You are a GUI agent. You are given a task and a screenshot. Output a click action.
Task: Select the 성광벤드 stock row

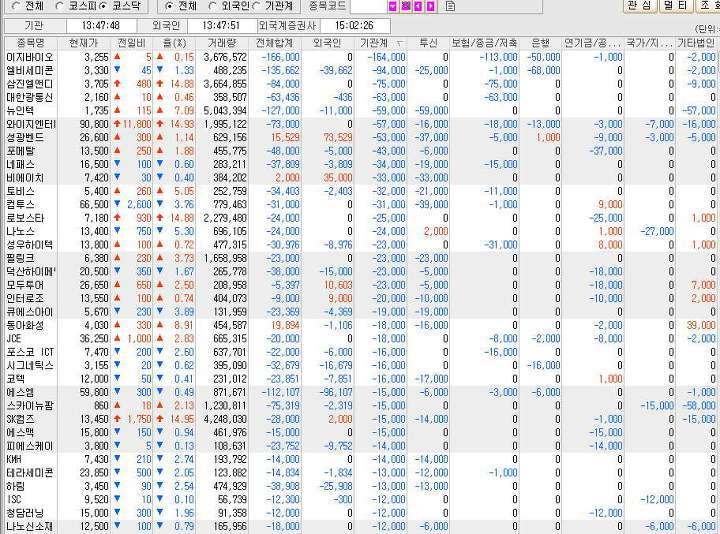click(x=360, y=137)
